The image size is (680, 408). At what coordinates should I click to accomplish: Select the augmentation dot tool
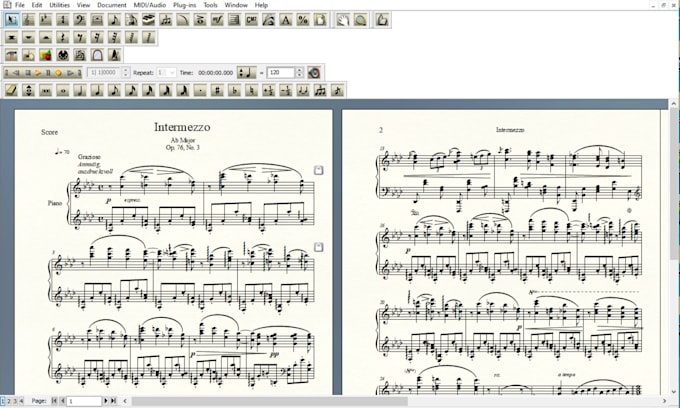pos(200,90)
